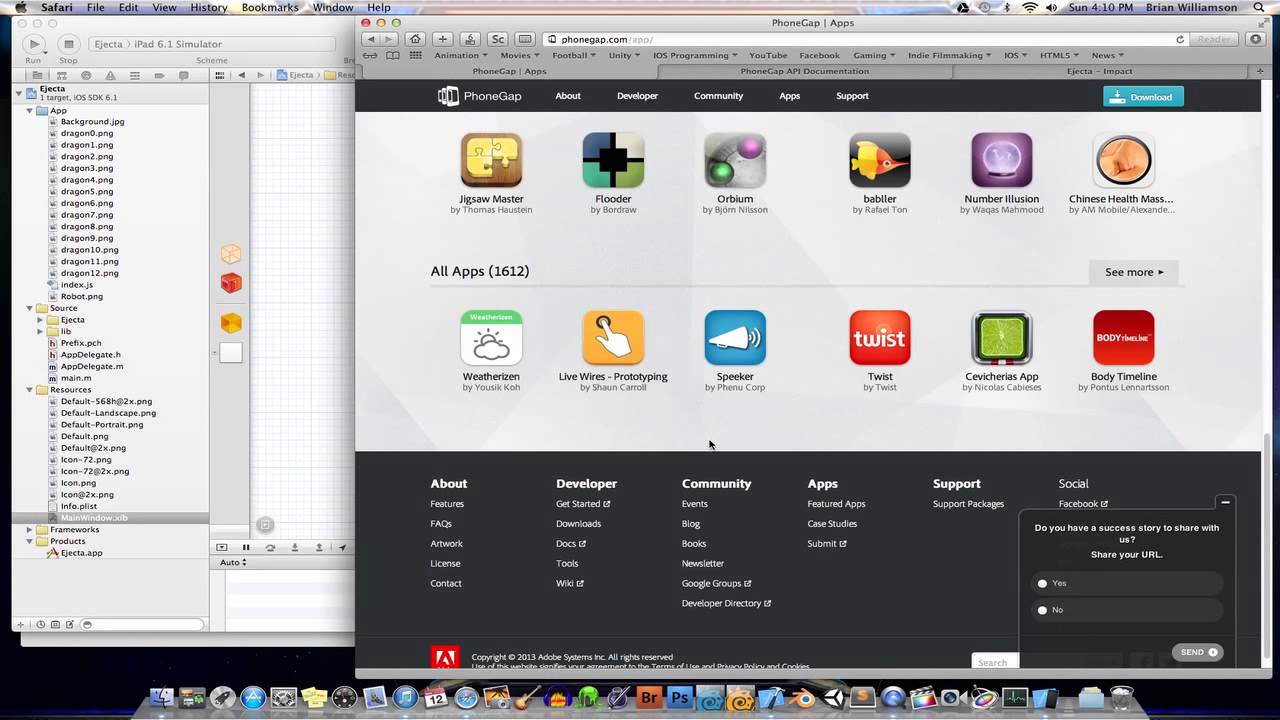Expand the Frameworks folder in Xcode

point(30,530)
